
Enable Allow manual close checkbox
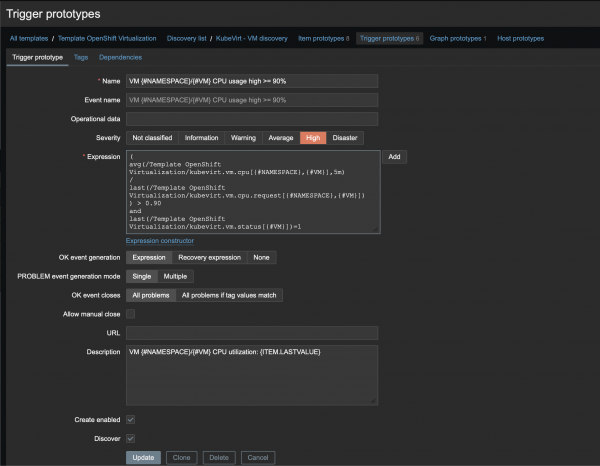[x=130, y=314]
